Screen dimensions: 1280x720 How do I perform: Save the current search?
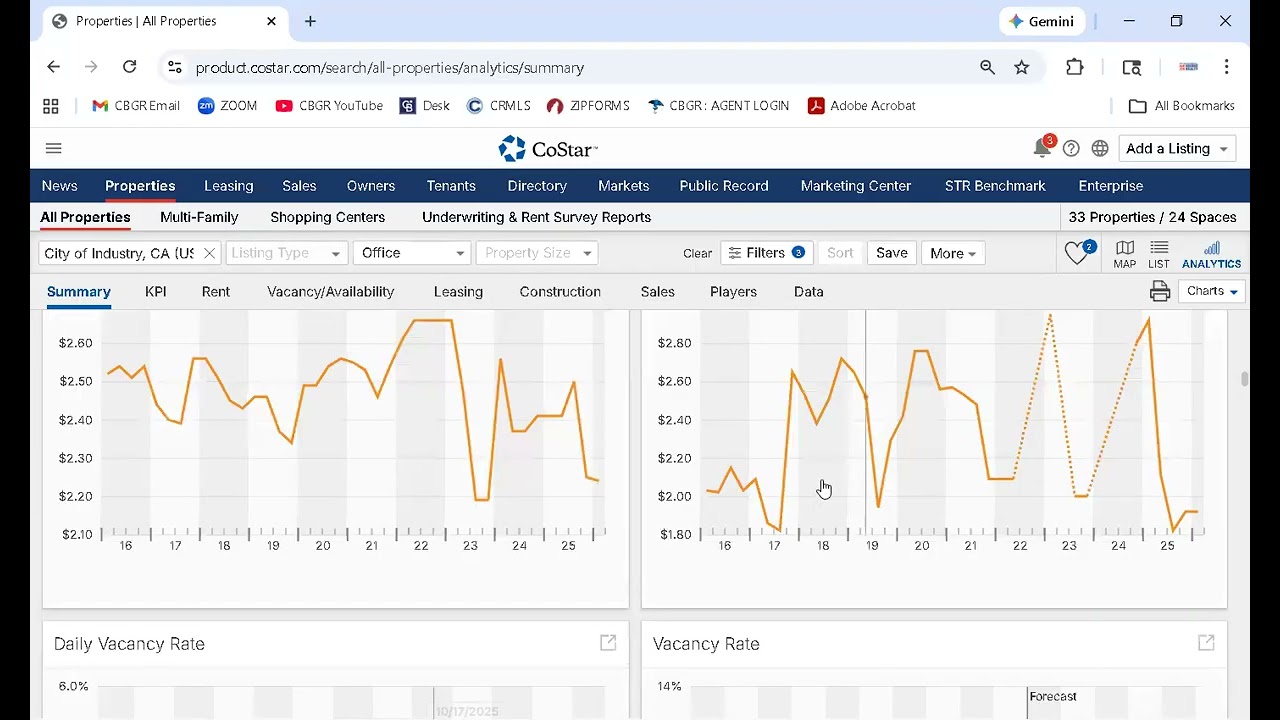tap(892, 253)
